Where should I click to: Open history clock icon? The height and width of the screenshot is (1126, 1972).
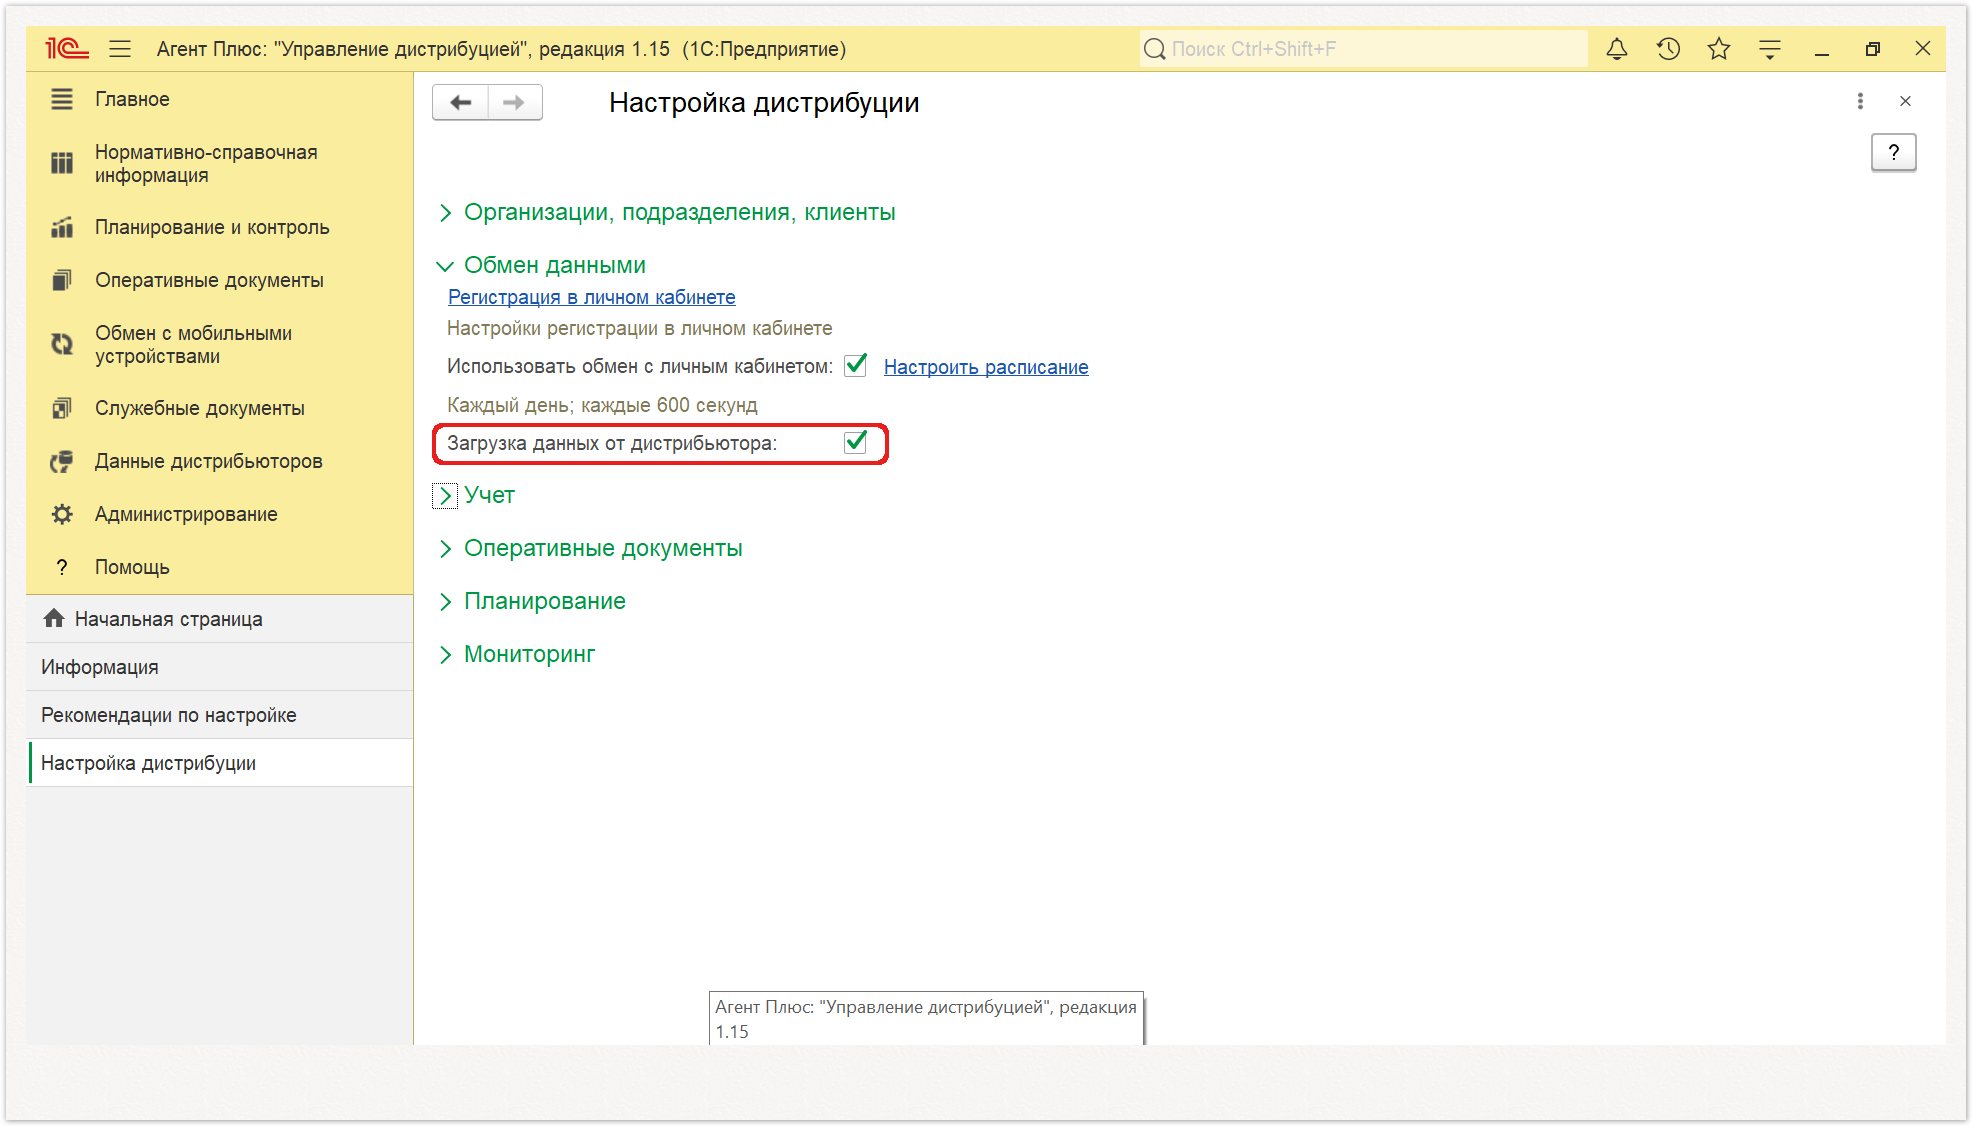1668,48
